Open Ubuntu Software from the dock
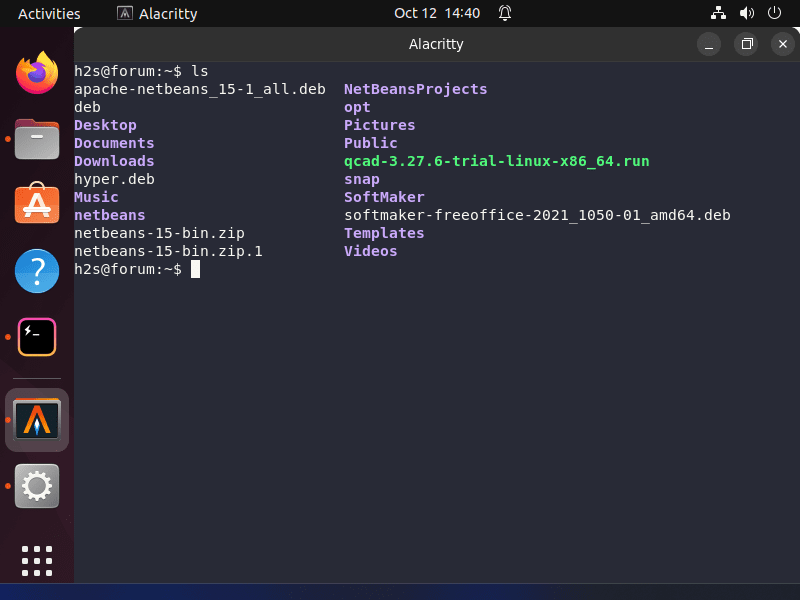 (x=36, y=205)
